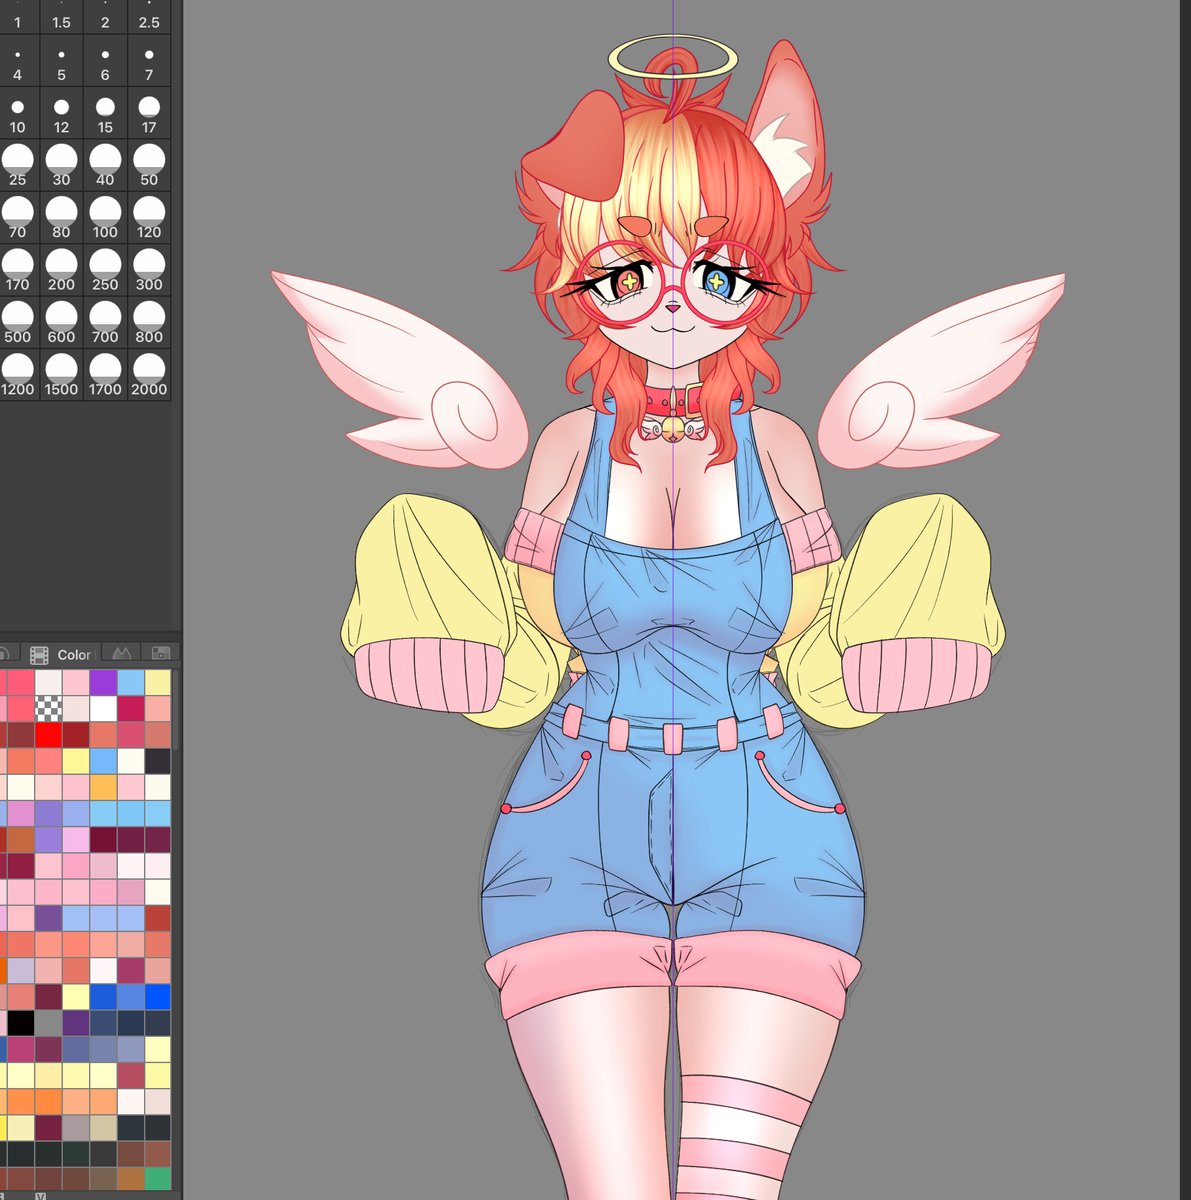Choose the 7 brush size preset
The image size is (1191, 1200).
[x=149, y=59]
